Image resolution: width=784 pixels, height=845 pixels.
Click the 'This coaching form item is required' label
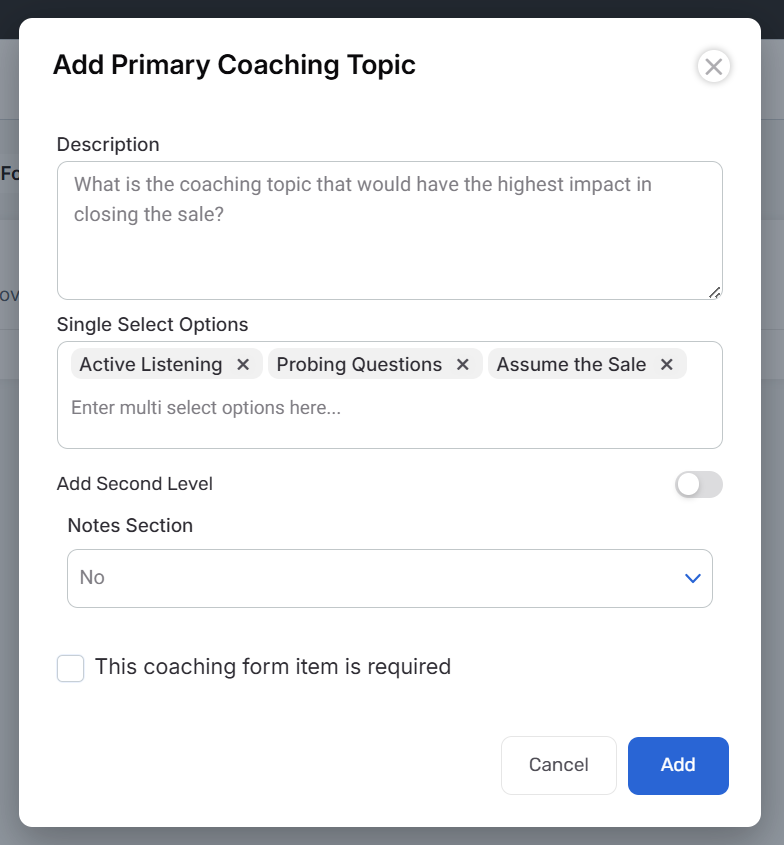(x=273, y=667)
